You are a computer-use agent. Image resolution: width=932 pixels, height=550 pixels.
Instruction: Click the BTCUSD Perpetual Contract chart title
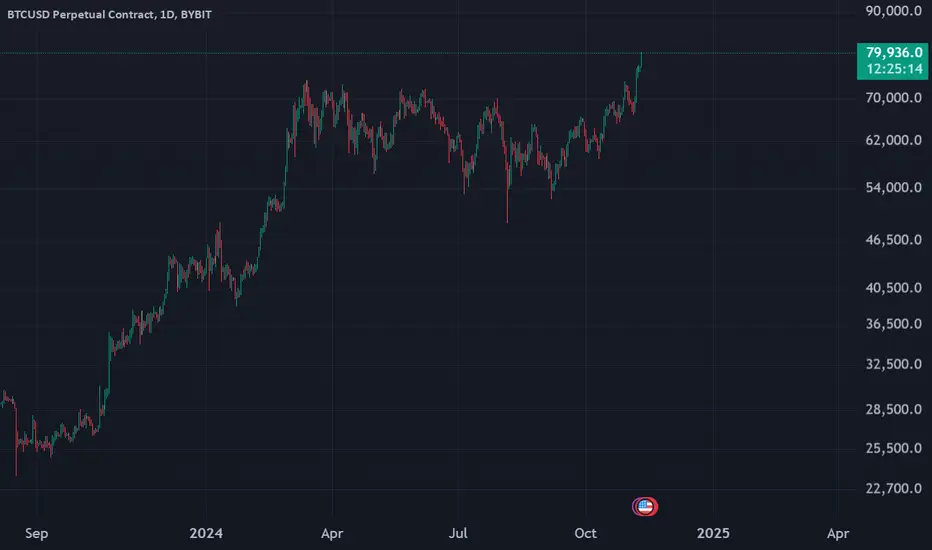[109, 14]
